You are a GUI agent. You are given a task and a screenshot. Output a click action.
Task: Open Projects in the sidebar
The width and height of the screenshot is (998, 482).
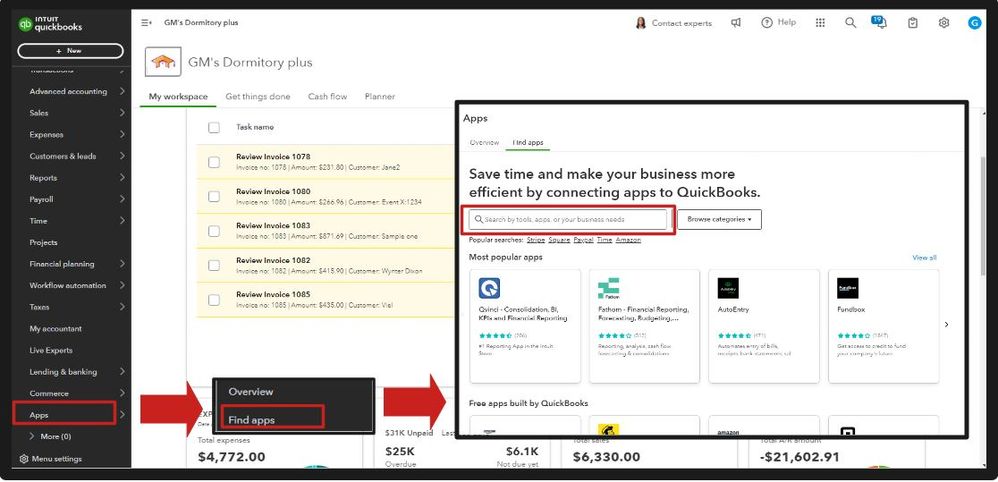43,243
